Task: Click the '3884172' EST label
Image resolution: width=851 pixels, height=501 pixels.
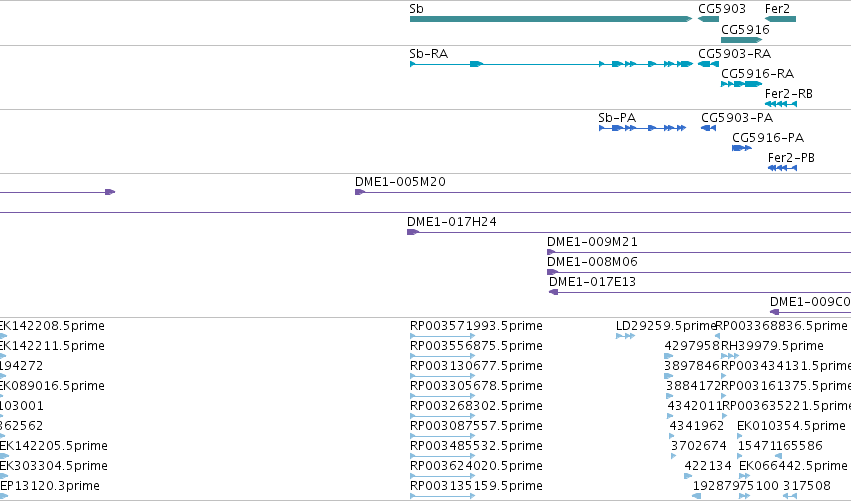Action: 693,386
